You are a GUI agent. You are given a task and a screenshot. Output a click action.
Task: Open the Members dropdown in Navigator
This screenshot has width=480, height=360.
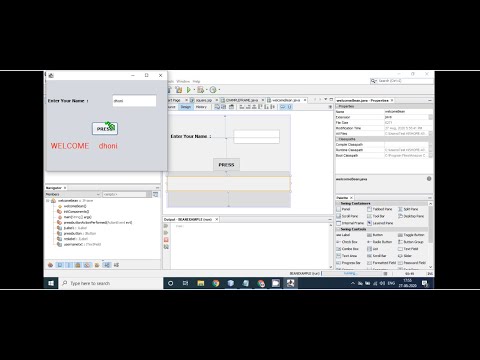click(x=73, y=194)
